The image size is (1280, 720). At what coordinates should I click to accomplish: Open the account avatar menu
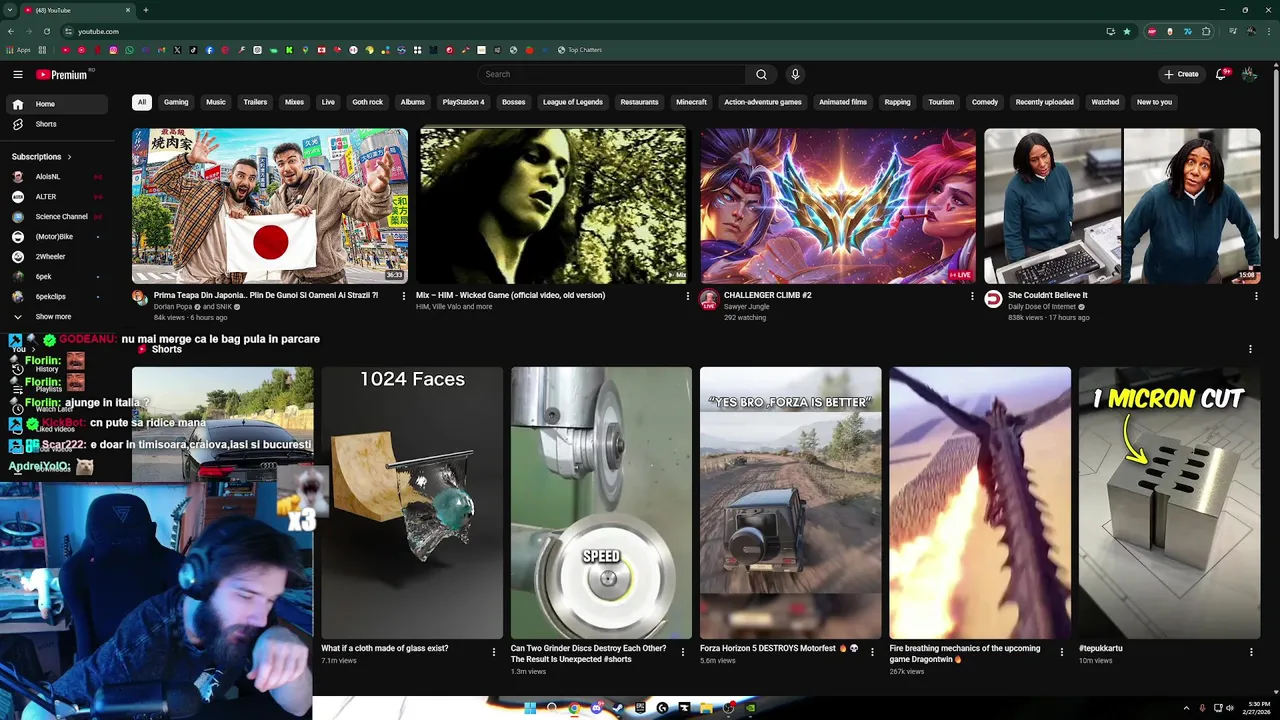1249,74
